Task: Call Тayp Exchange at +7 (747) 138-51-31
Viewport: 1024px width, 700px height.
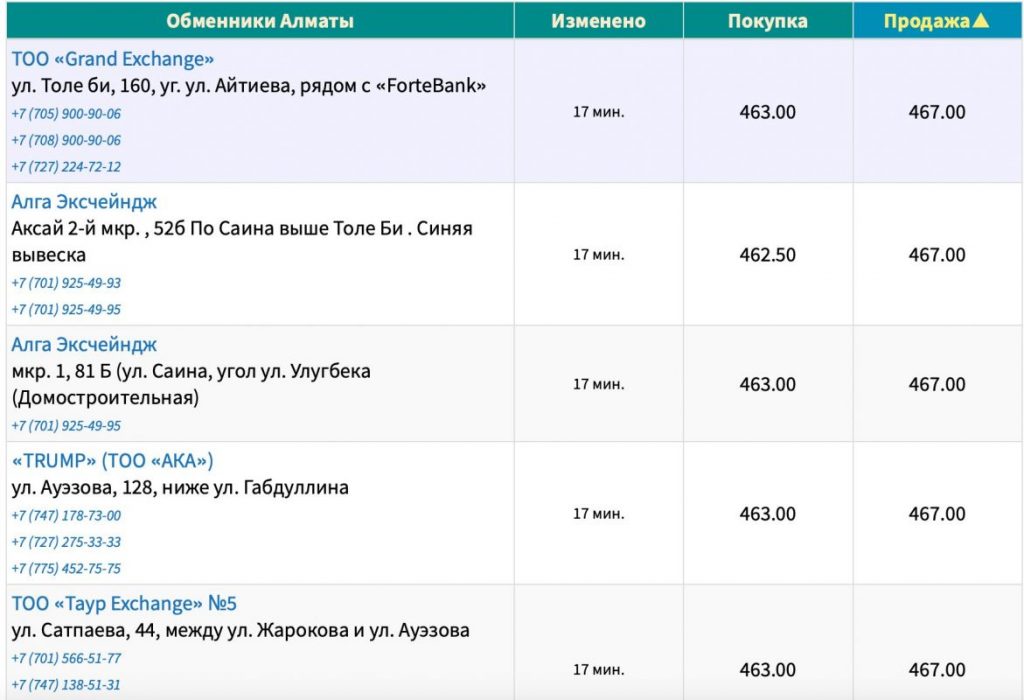Action: click(x=66, y=684)
